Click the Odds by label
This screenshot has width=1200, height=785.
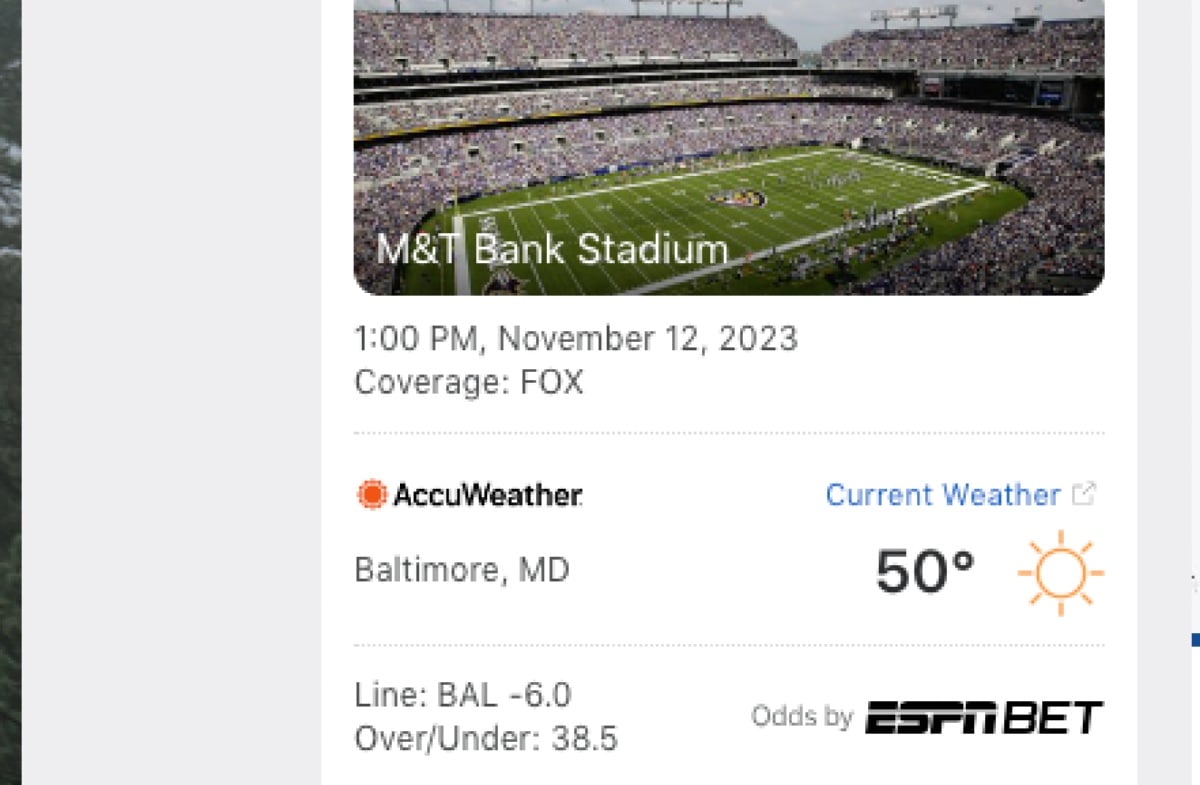pos(802,717)
